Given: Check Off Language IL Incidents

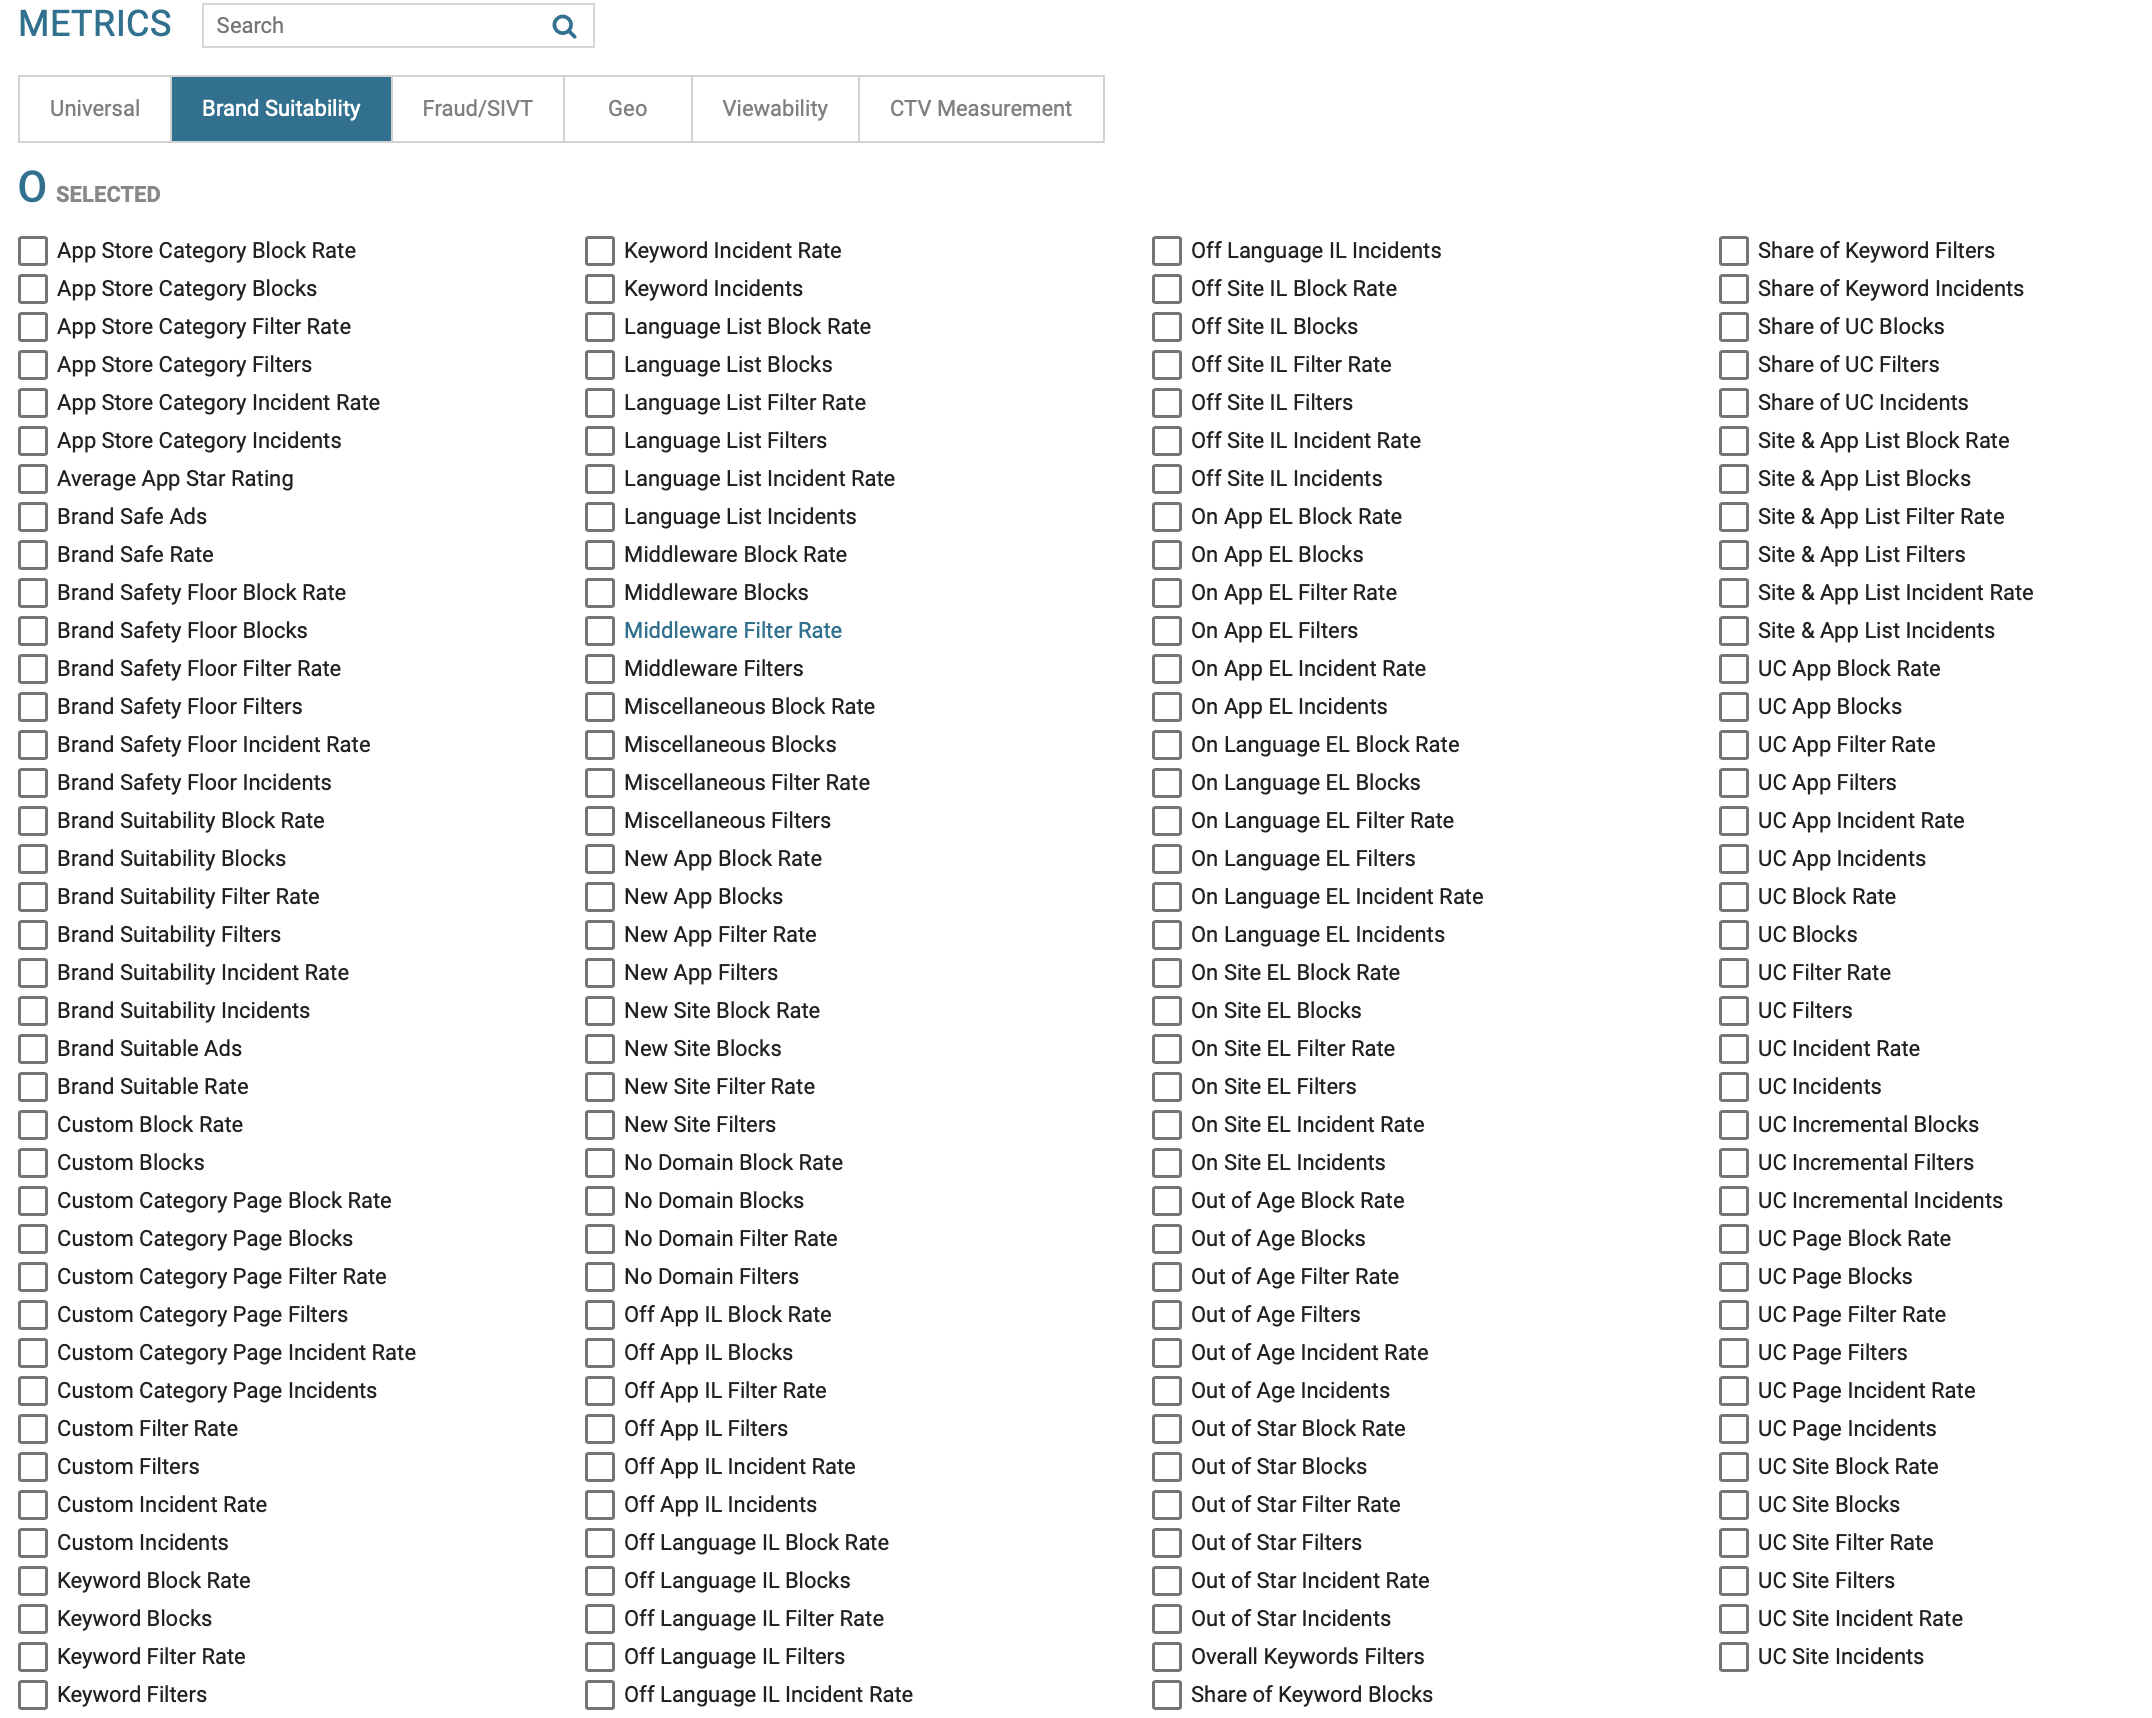Looking at the screenshot, I should click(x=1167, y=251).
